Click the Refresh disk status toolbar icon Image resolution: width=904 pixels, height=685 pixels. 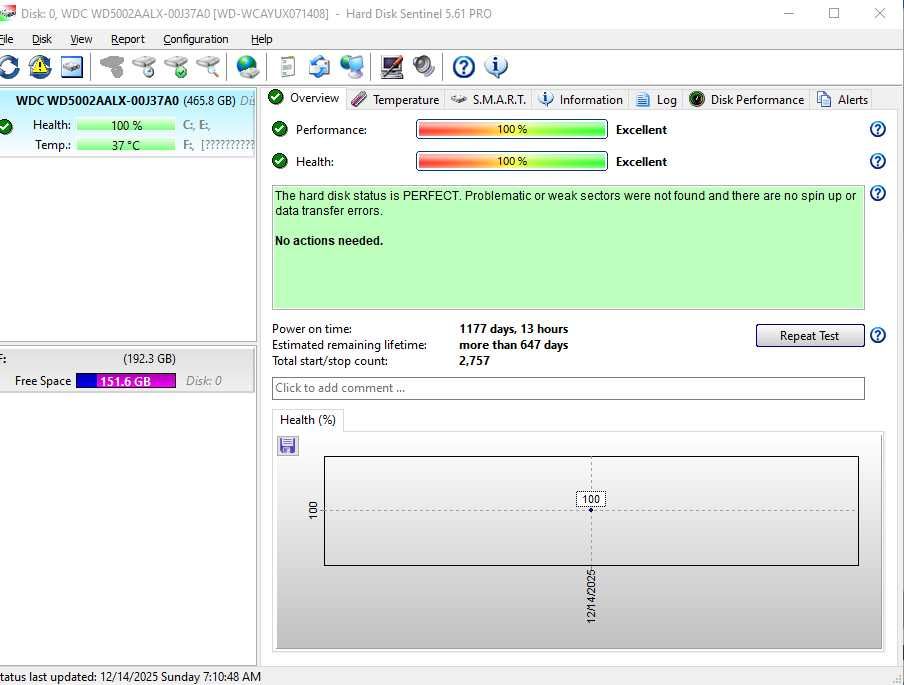pos(9,67)
